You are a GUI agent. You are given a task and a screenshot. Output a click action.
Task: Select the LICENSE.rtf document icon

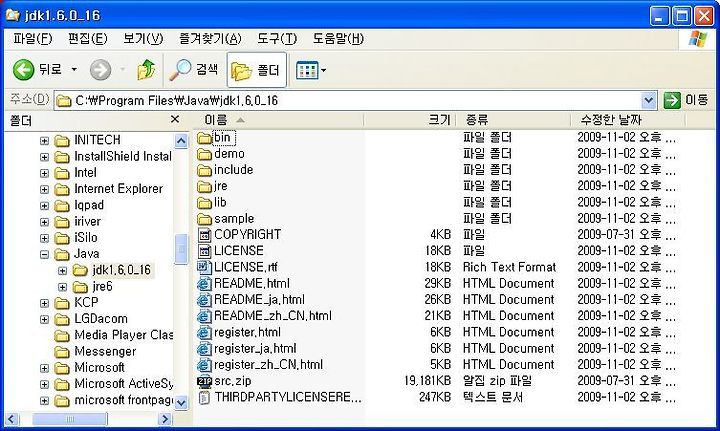[204, 267]
